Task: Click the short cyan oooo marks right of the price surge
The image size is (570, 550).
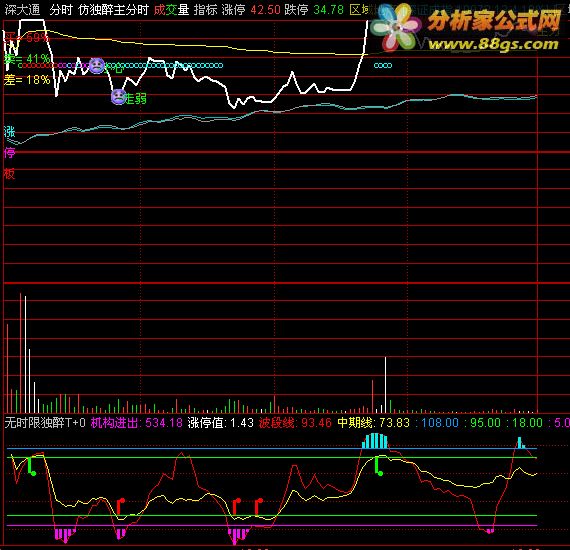Action: point(383,65)
